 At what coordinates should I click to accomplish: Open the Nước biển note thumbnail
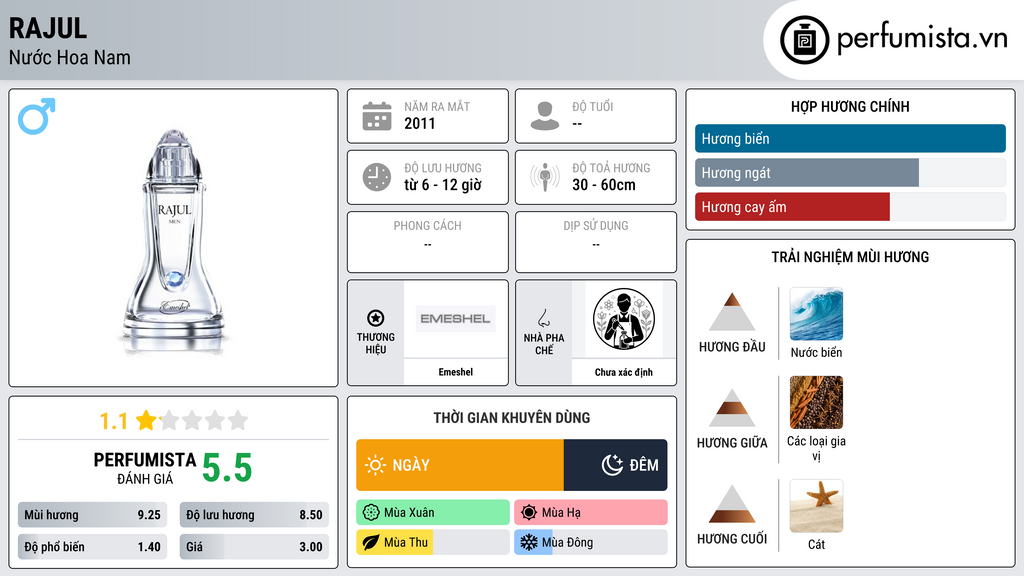[816, 314]
